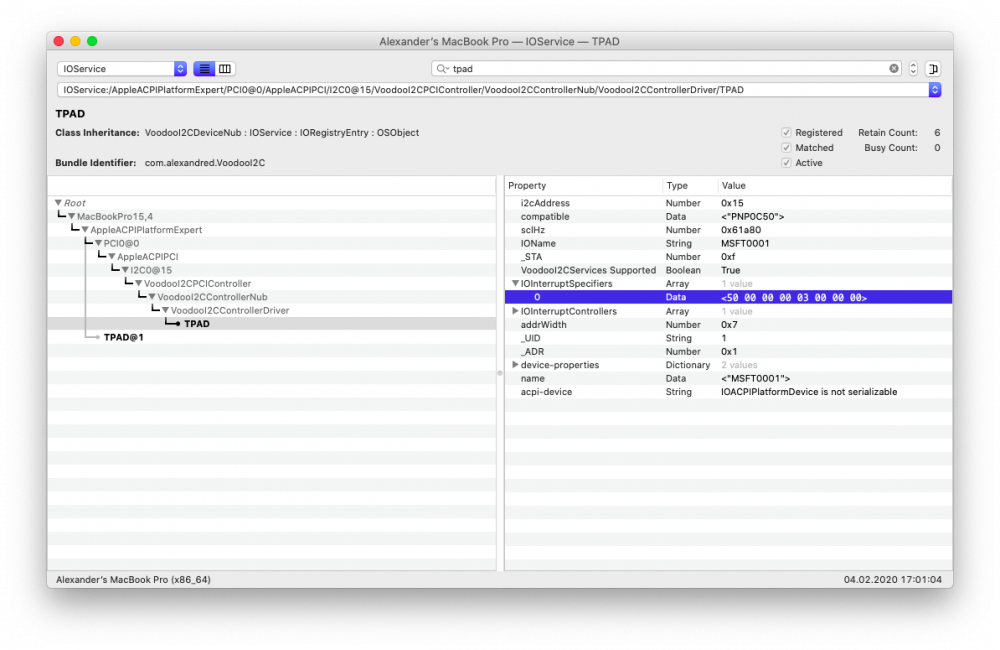Select the TPAD@1 tree entry
Image resolution: width=1000 pixels, height=650 pixels.
(x=124, y=337)
